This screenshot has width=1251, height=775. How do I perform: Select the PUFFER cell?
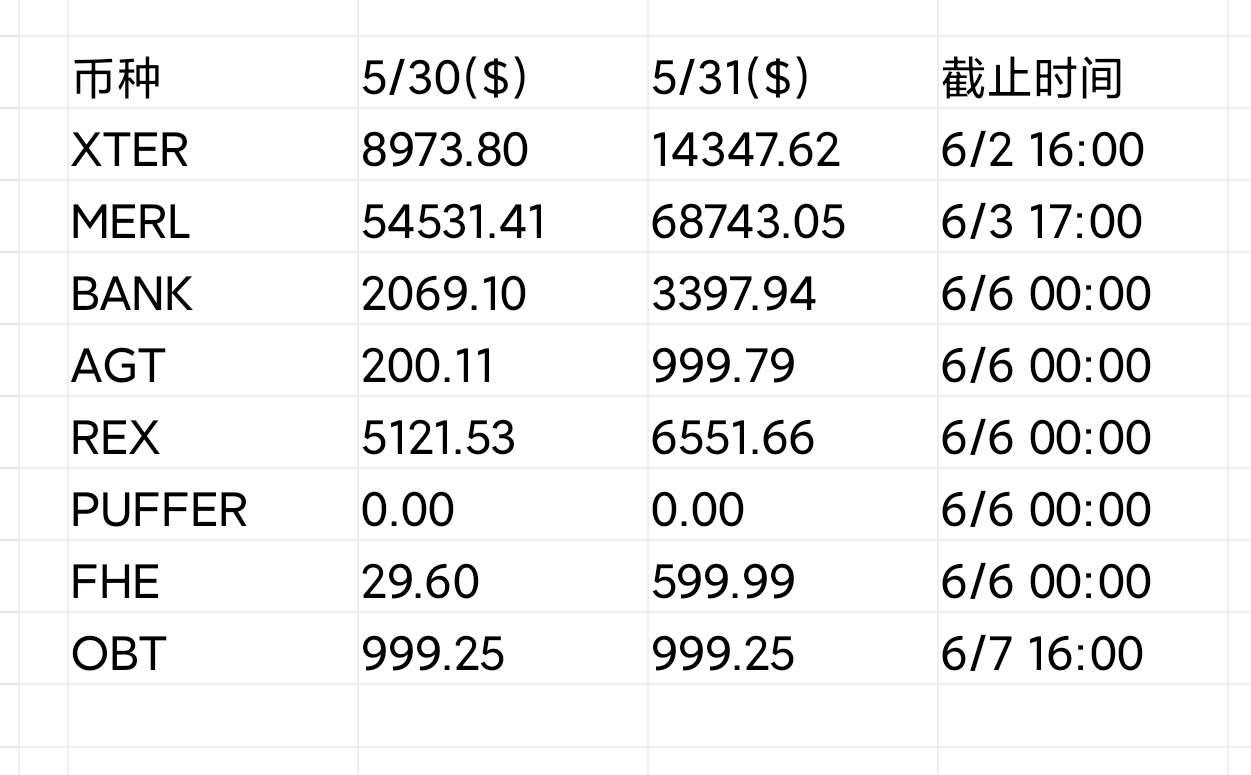[213, 505]
